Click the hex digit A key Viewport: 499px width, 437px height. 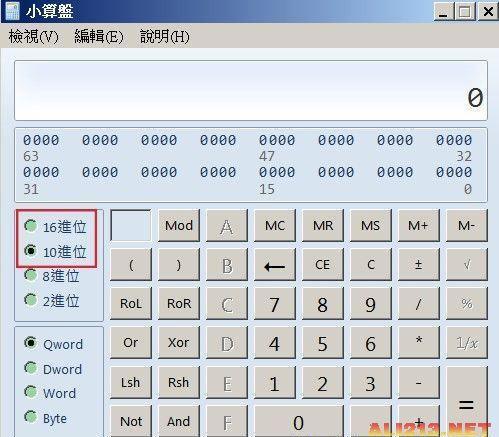click(227, 226)
